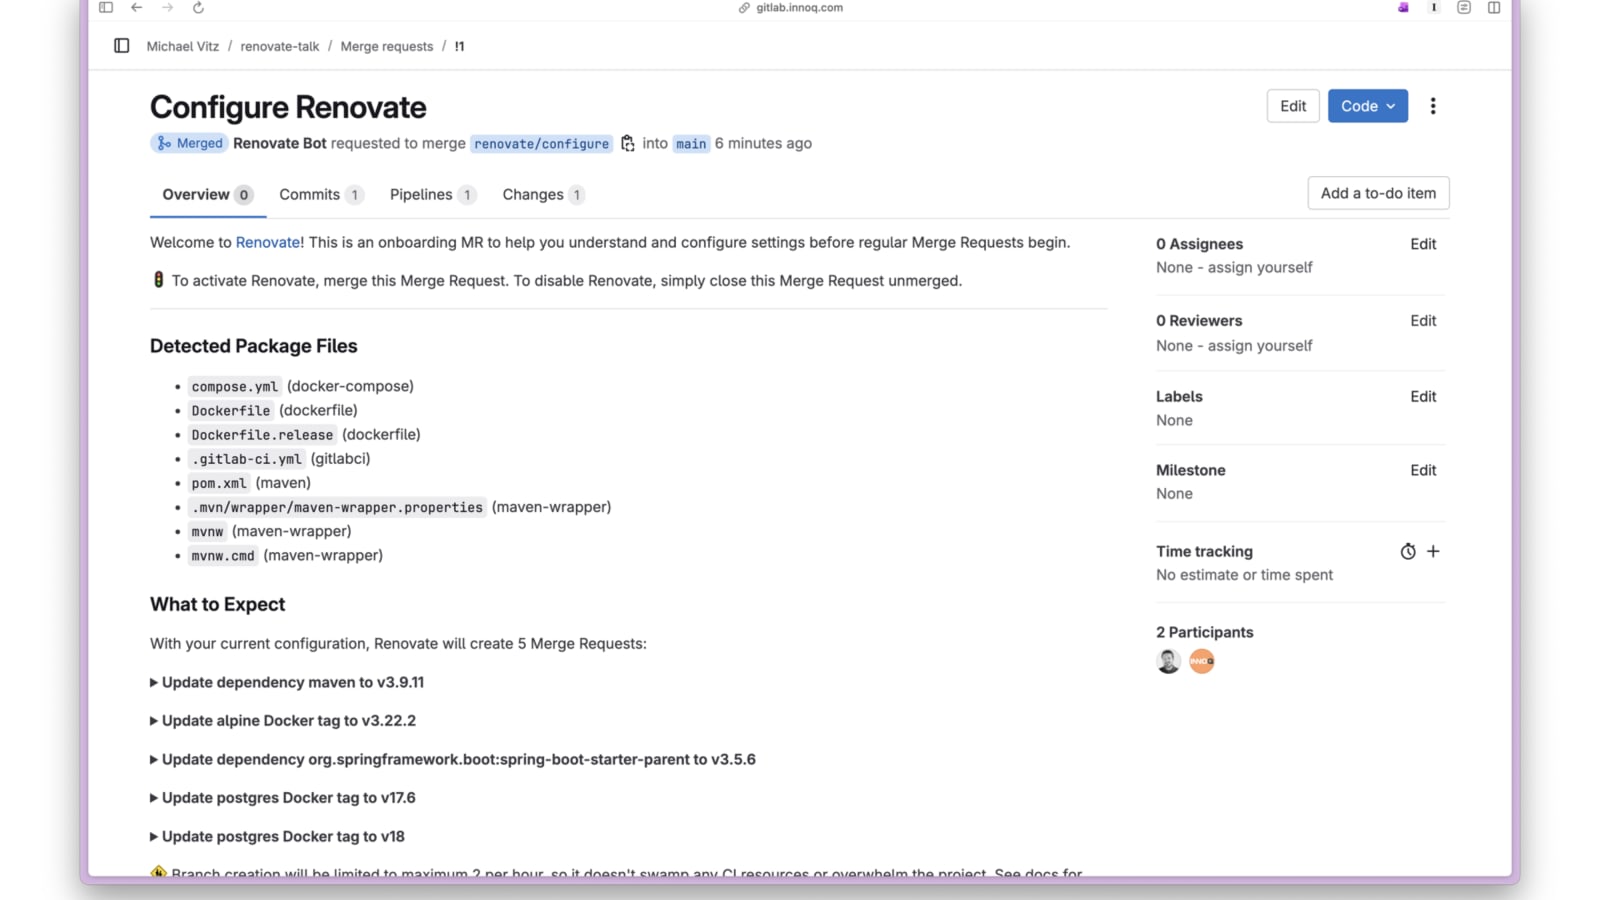Screen dimensions: 1600x900
Task: Switch to the Overview tab
Action: point(208,195)
